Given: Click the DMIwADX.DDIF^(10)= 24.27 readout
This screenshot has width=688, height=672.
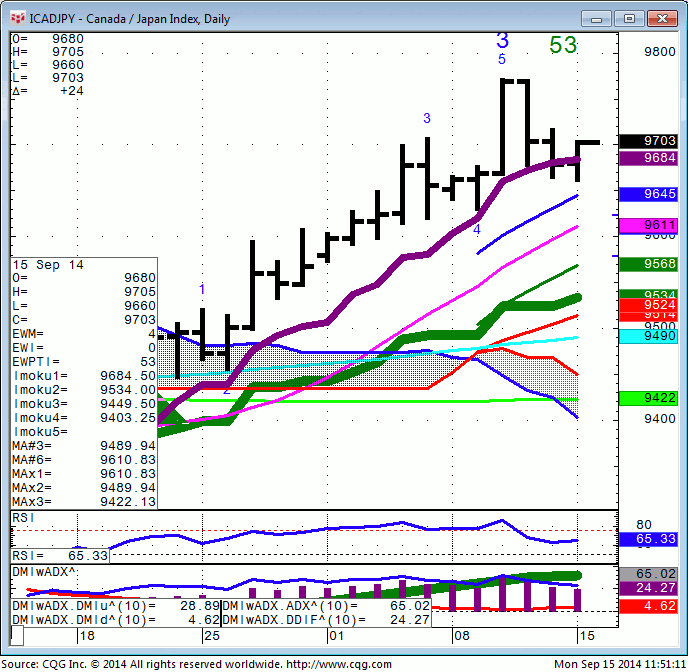Looking at the screenshot, I should [x=326, y=620].
